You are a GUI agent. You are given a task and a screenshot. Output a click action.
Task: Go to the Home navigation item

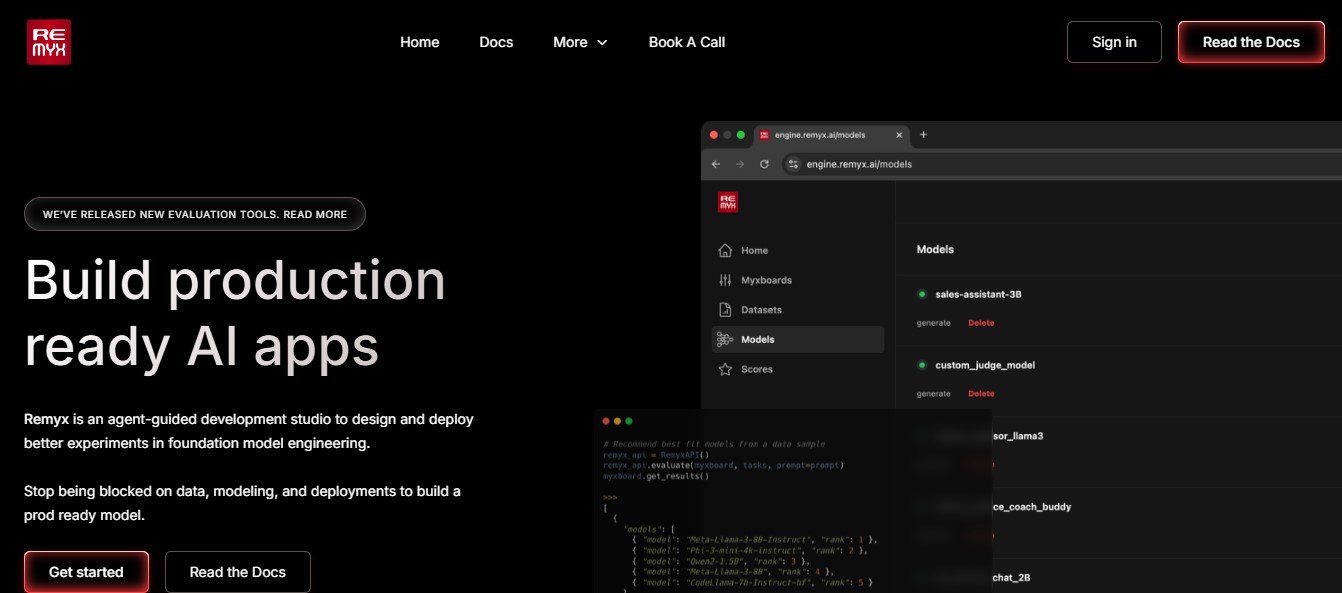click(419, 42)
